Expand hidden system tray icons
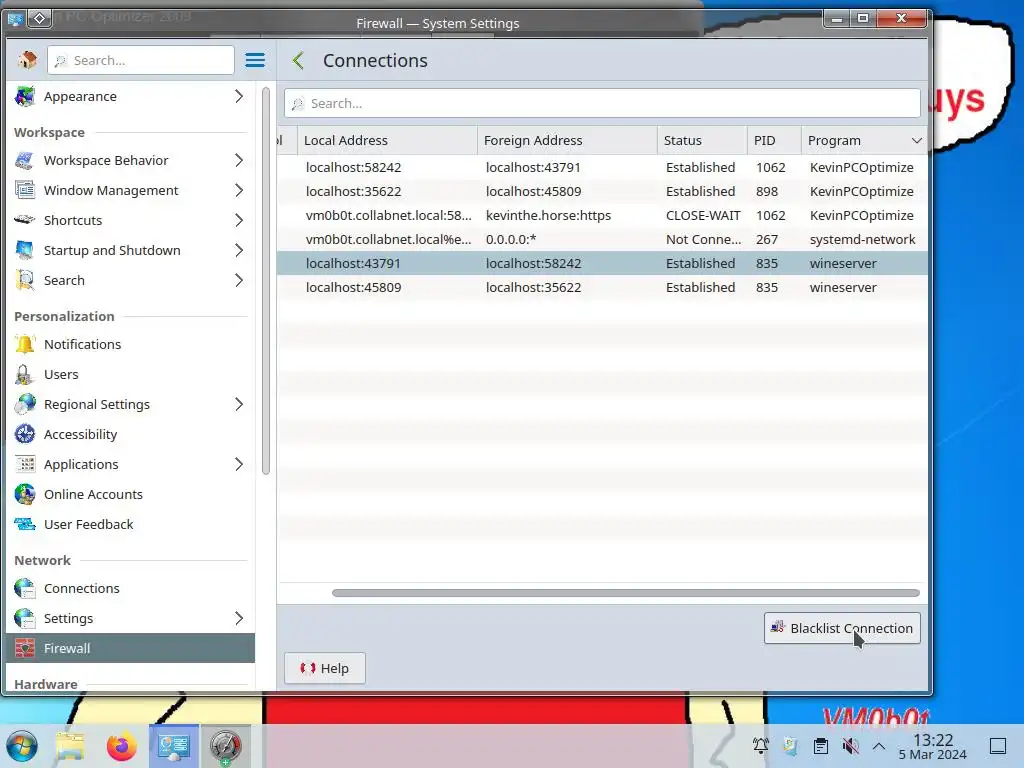The width and height of the screenshot is (1024, 768). point(879,746)
